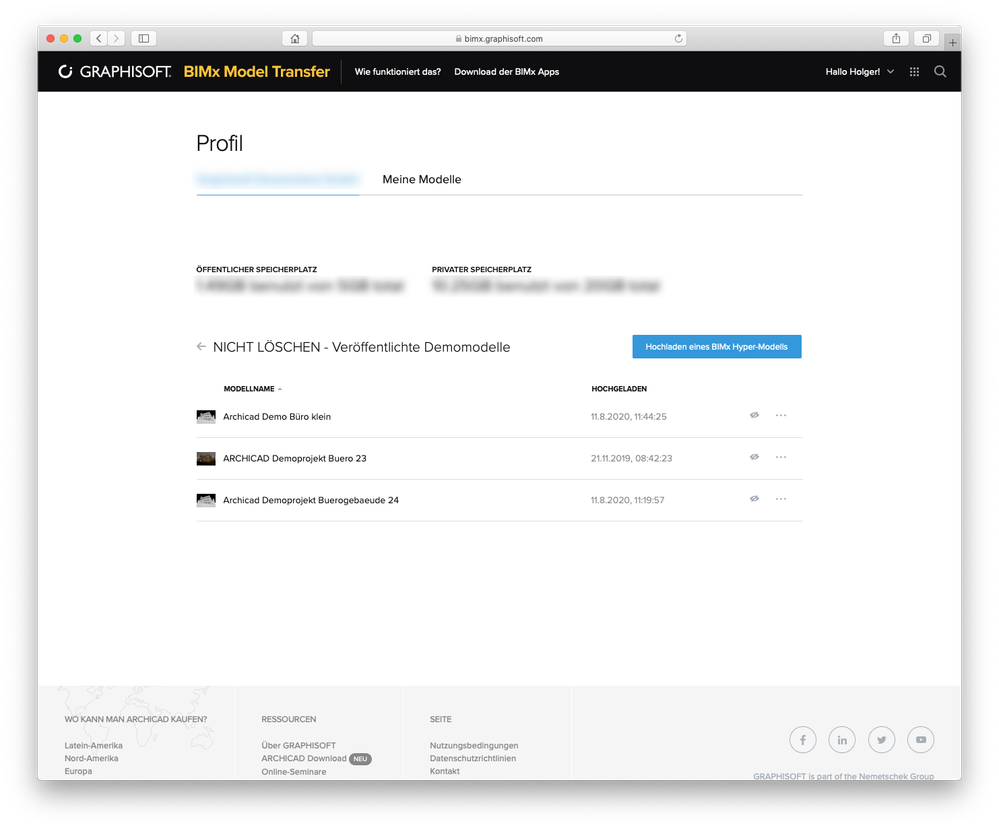Toggle visibility of Archicad Demo Büro klein
This screenshot has width=999, height=830.
[754, 415]
